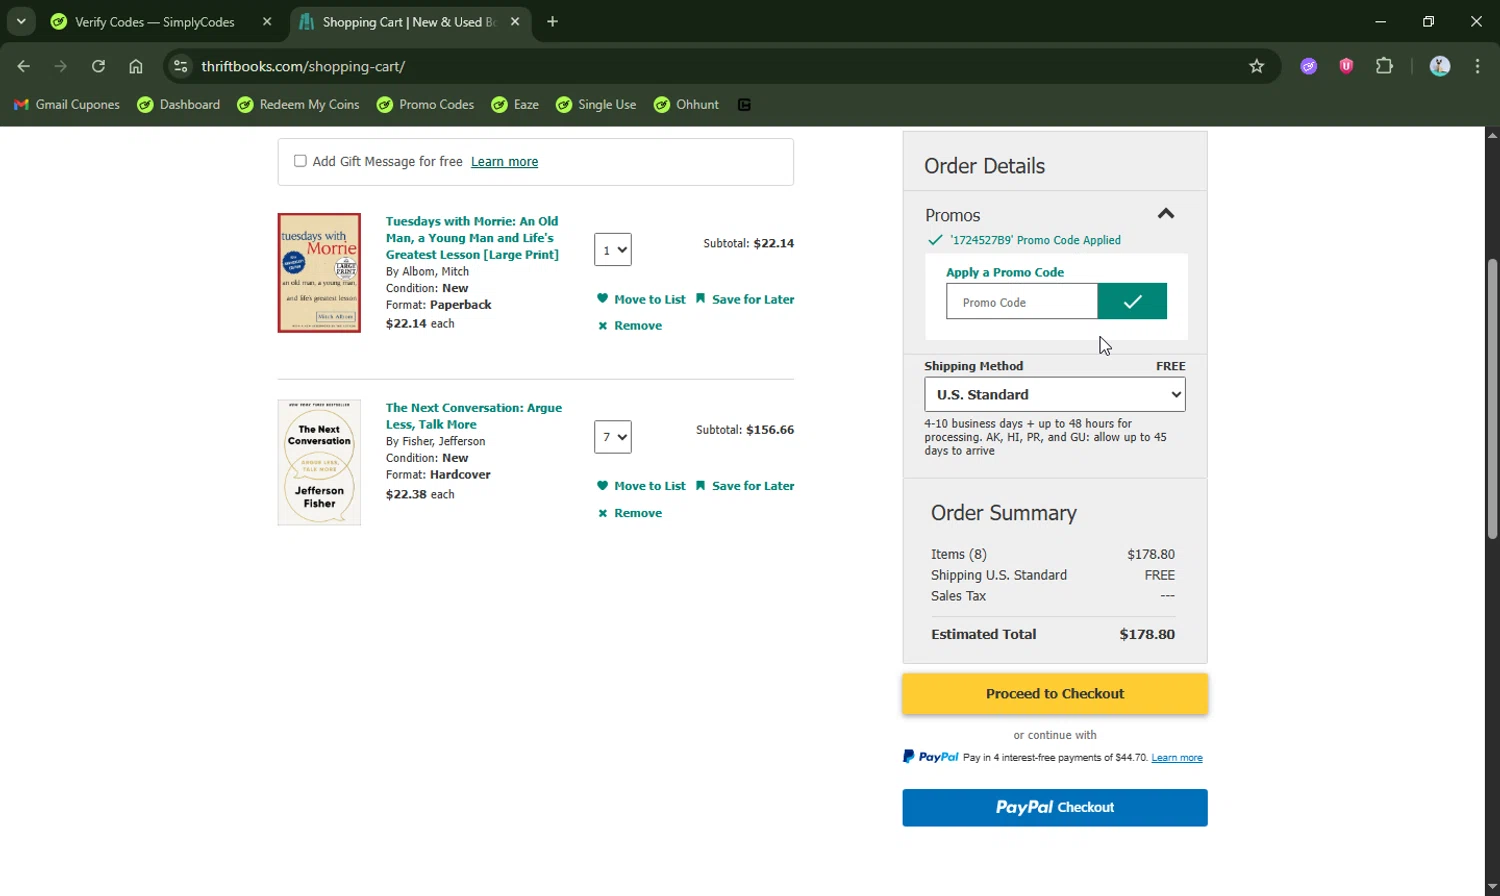Change quantity dropdown for The Next Conversation

(613, 437)
